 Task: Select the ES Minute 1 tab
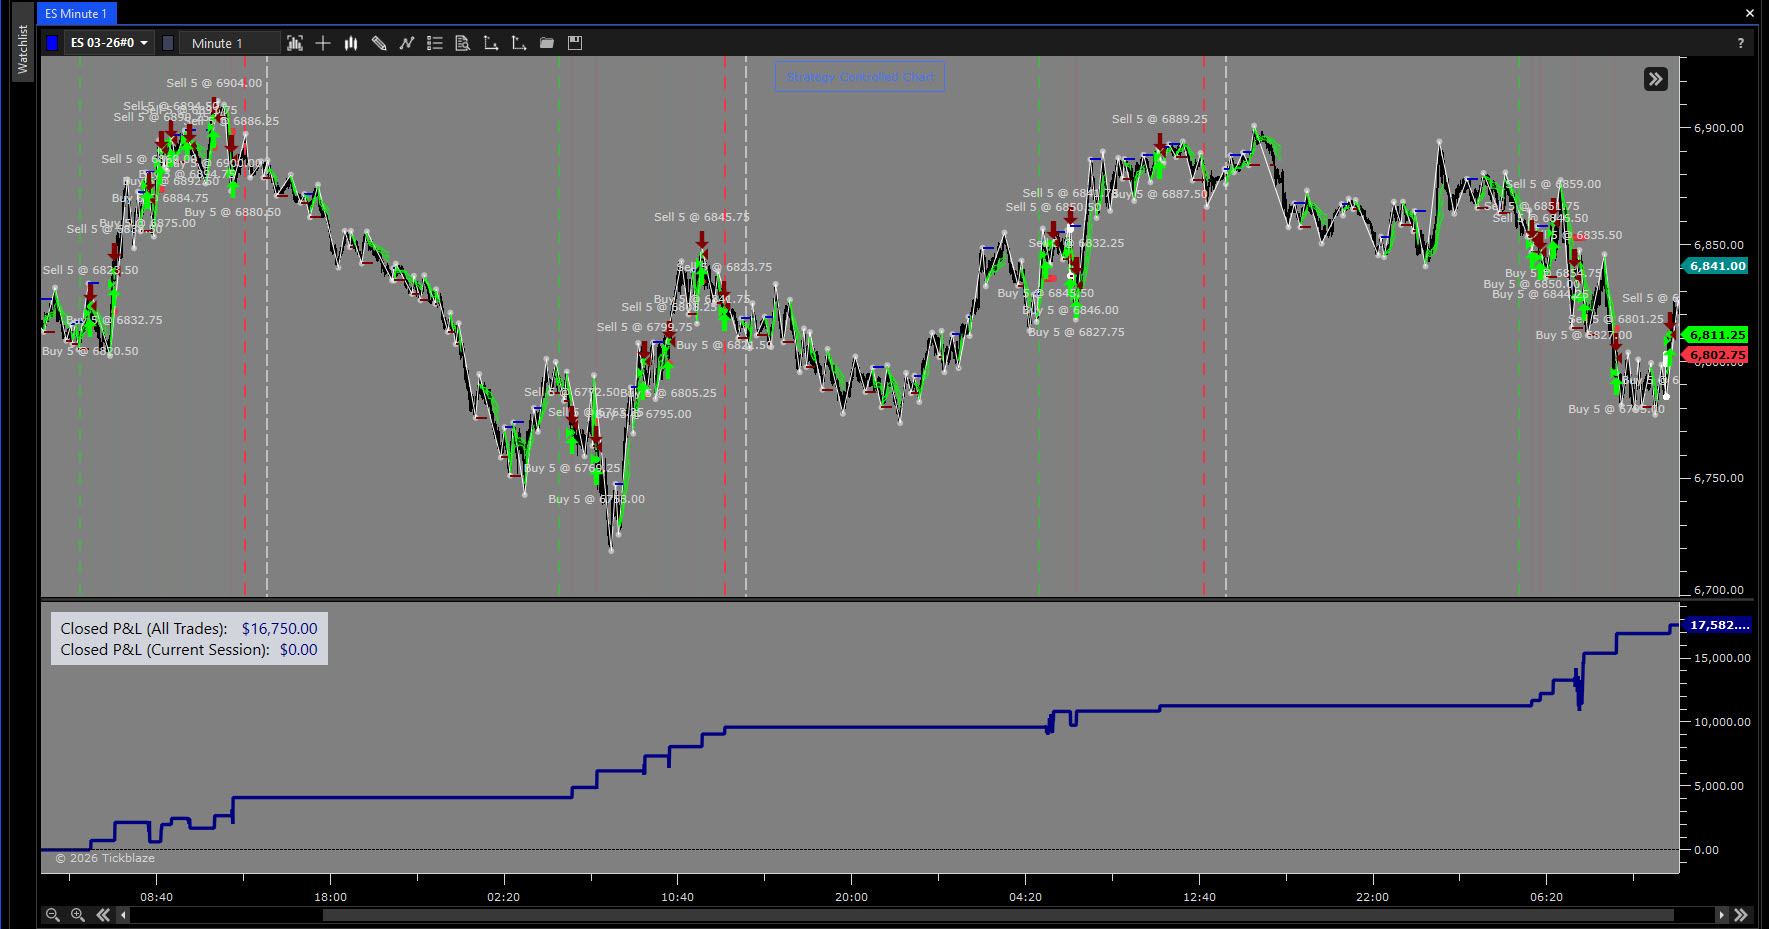tap(76, 14)
